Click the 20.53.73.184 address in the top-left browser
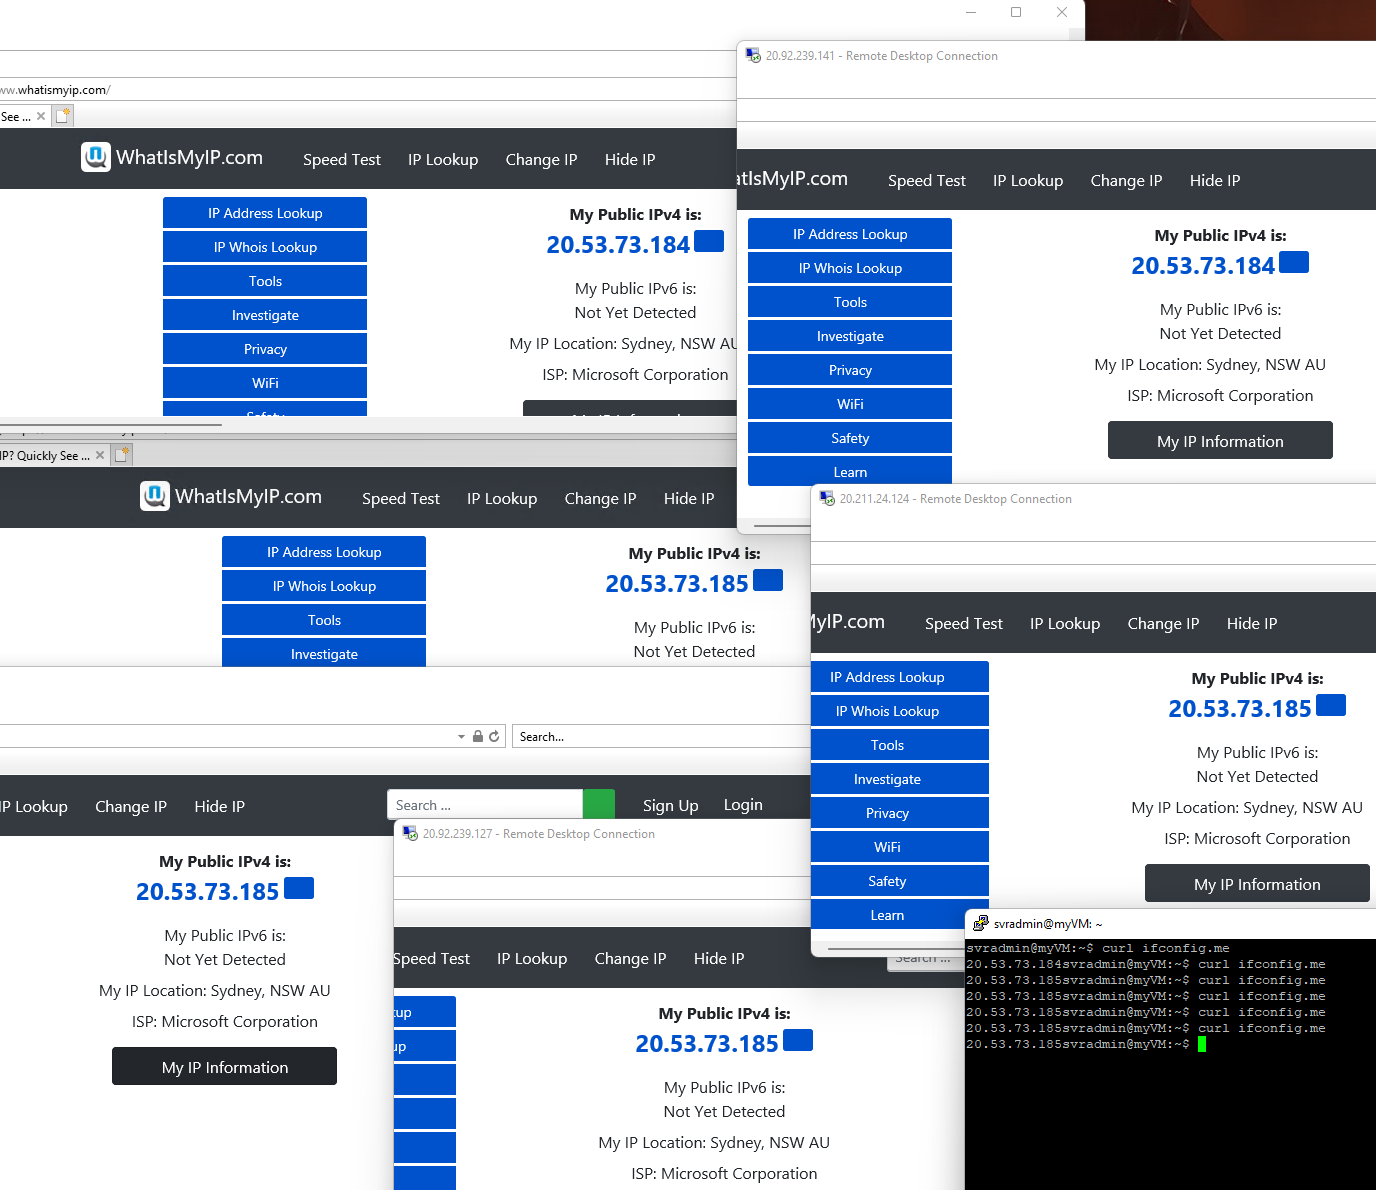1376x1190 pixels. point(618,244)
